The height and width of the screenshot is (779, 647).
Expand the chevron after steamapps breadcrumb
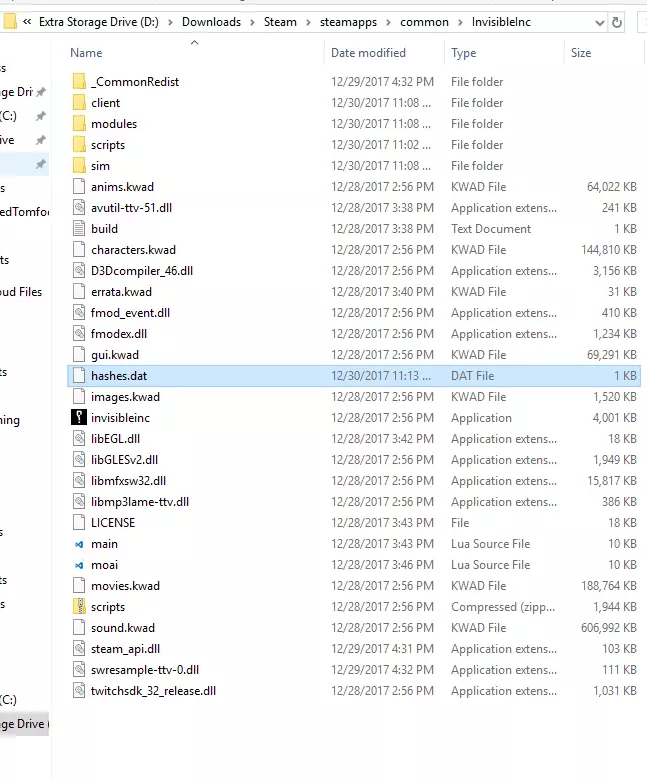pos(389,22)
